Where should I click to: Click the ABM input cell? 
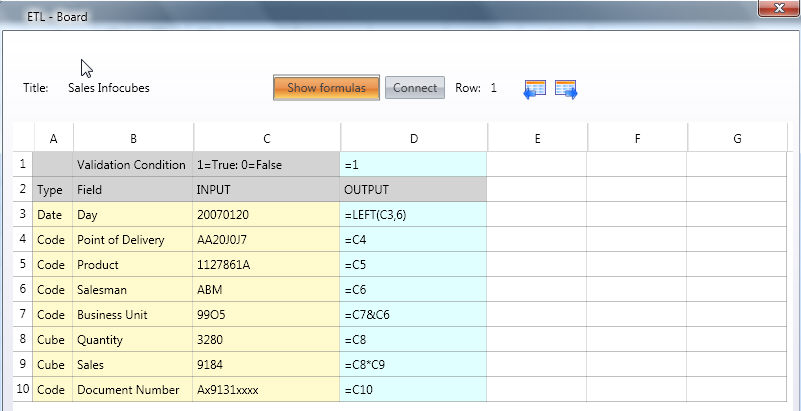(x=266, y=289)
